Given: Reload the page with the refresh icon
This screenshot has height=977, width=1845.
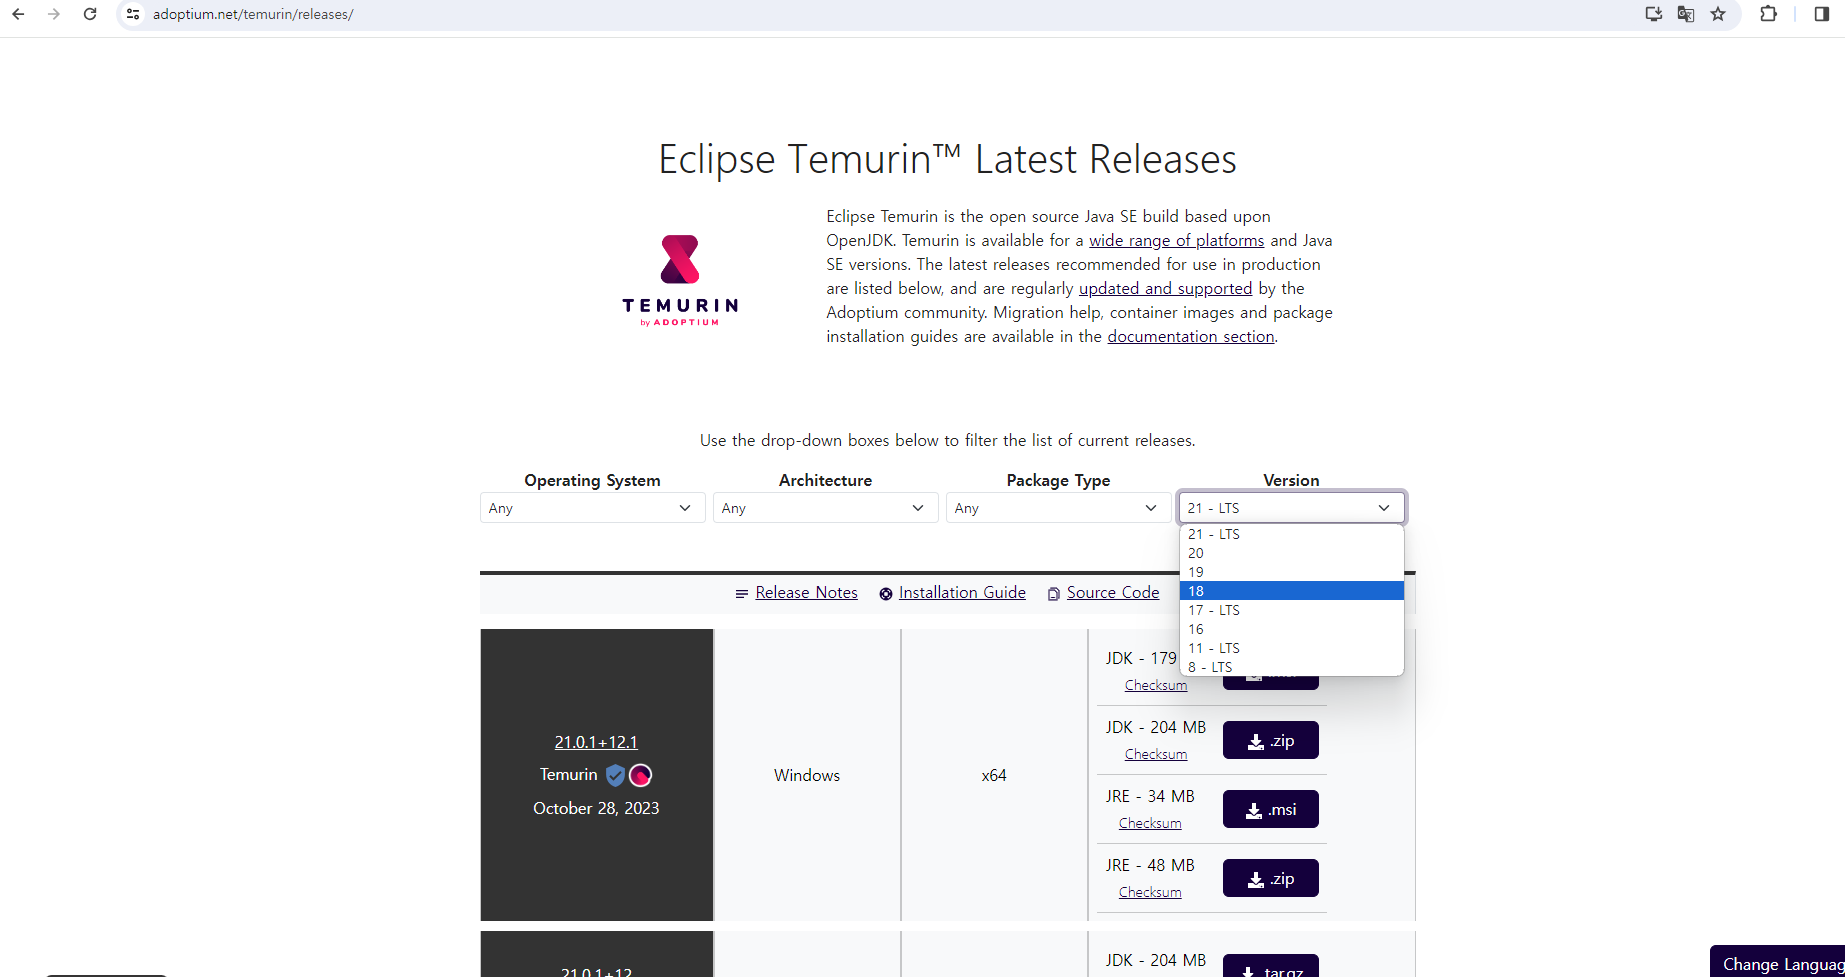Looking at the screenshot, I should (90, 14).
